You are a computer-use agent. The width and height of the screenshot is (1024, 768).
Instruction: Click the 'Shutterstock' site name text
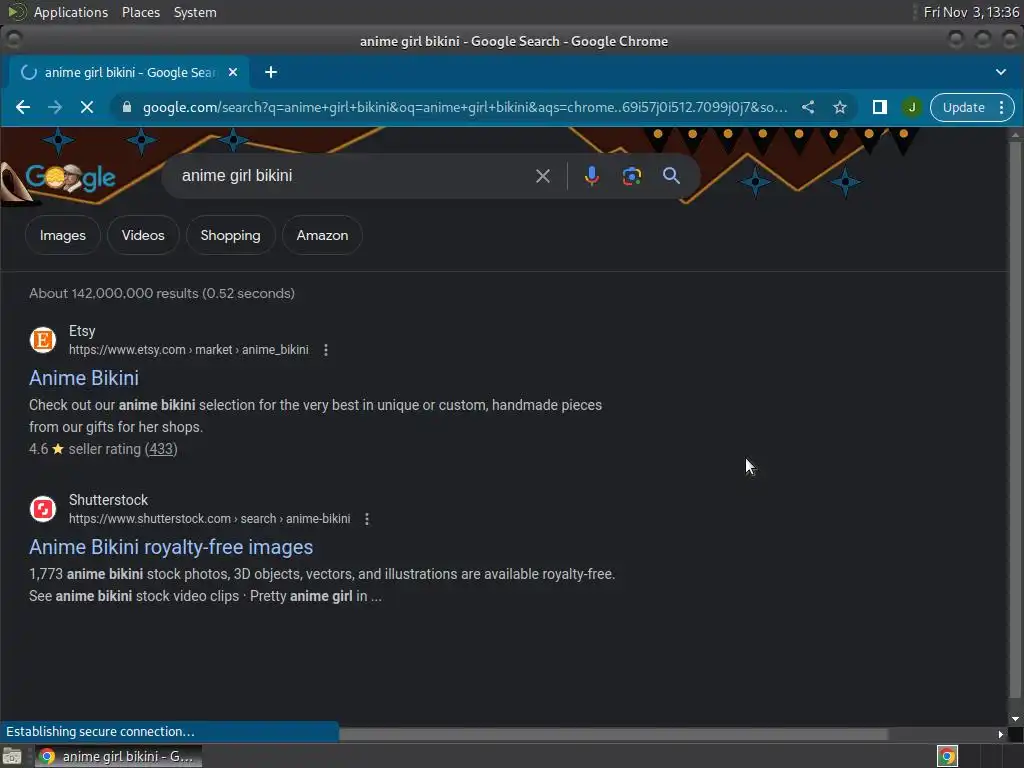coord(108,500)
